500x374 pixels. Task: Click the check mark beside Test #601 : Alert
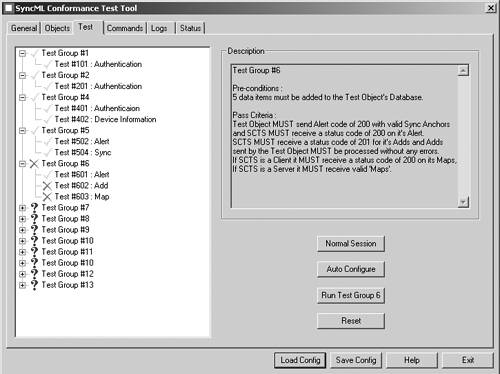[x=47, y=175]
